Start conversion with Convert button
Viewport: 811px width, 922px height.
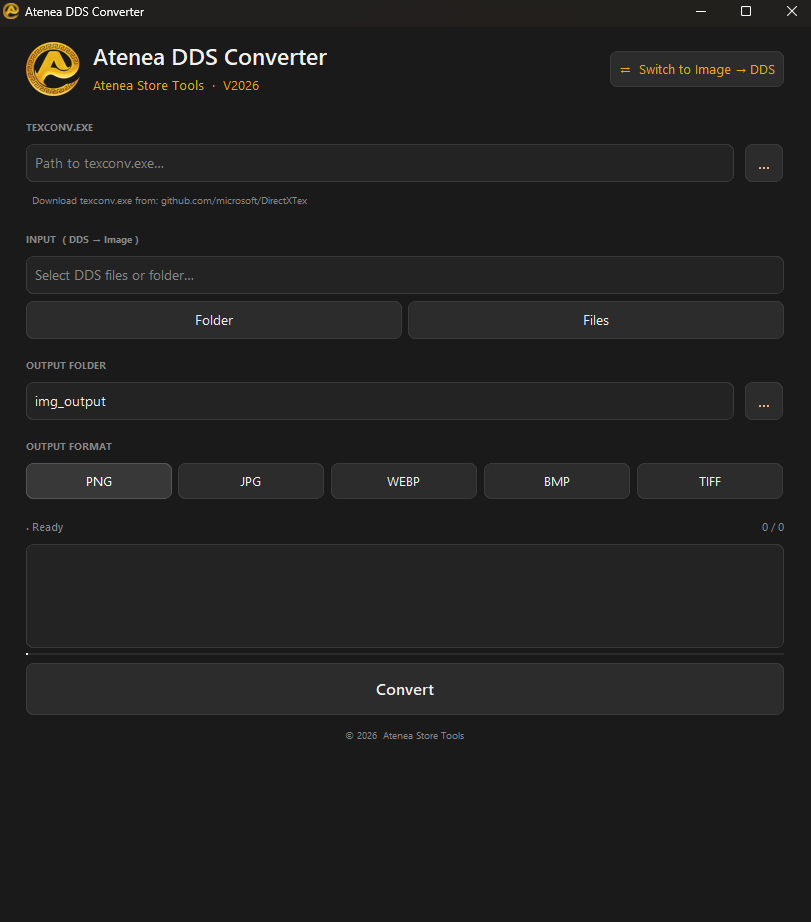pos(405,689)
